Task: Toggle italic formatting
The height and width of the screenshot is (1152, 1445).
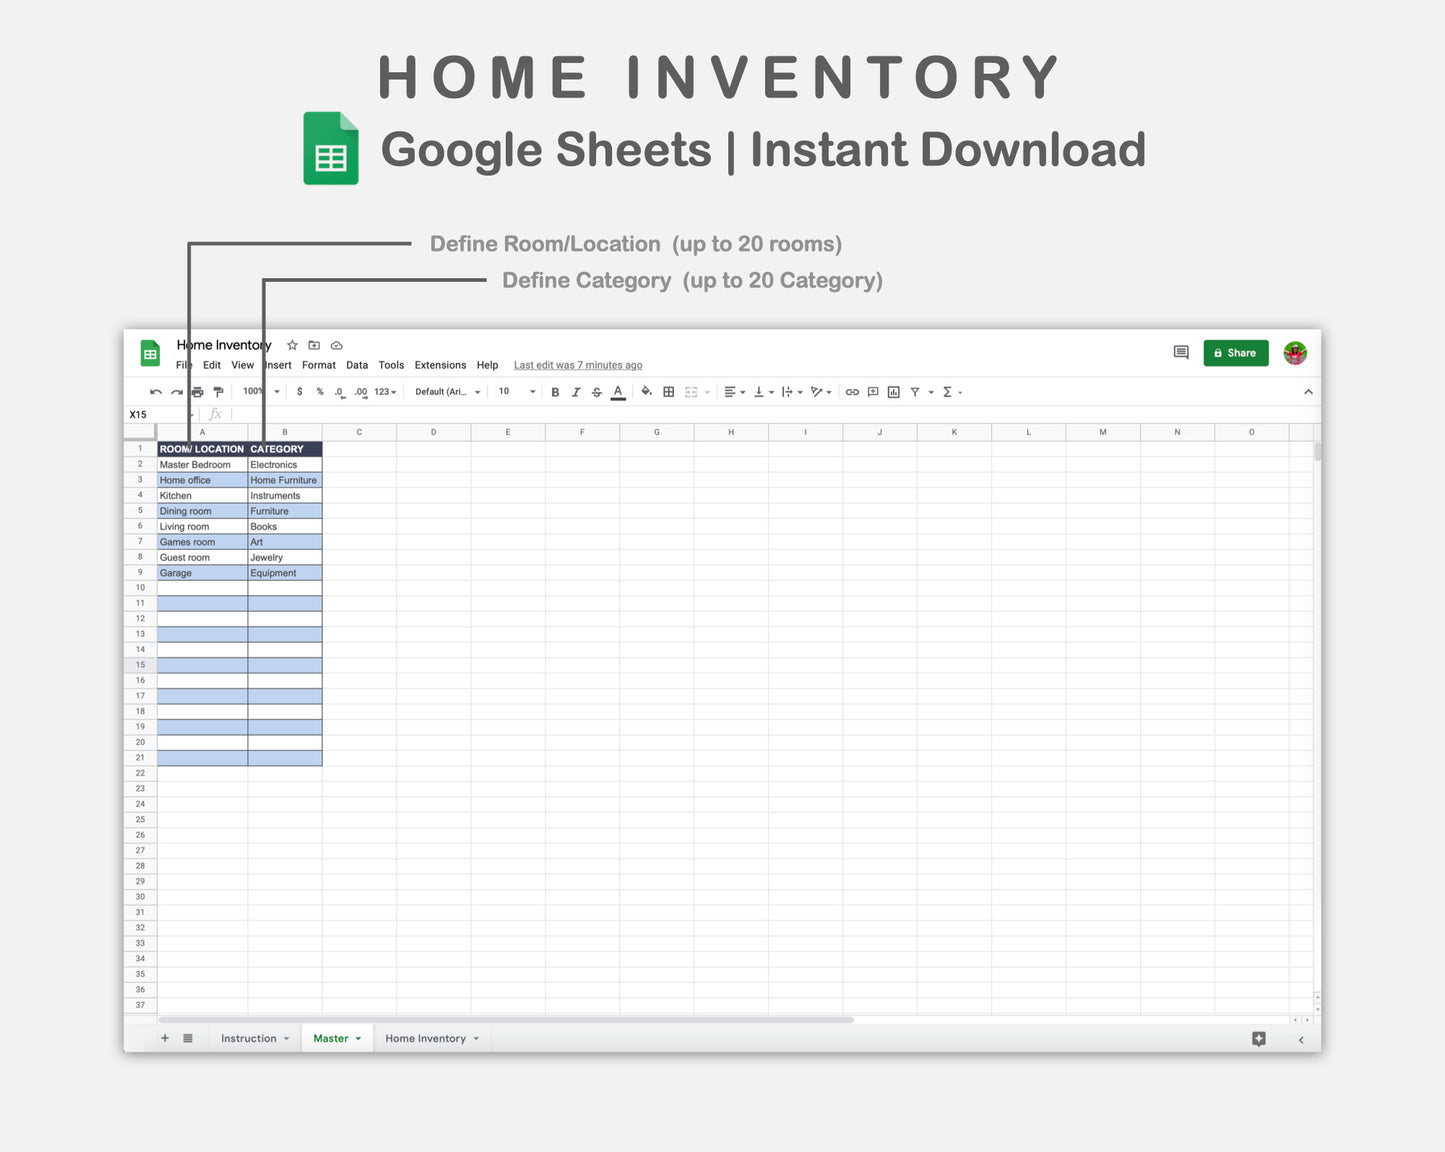Action: (x=576, y=392)
